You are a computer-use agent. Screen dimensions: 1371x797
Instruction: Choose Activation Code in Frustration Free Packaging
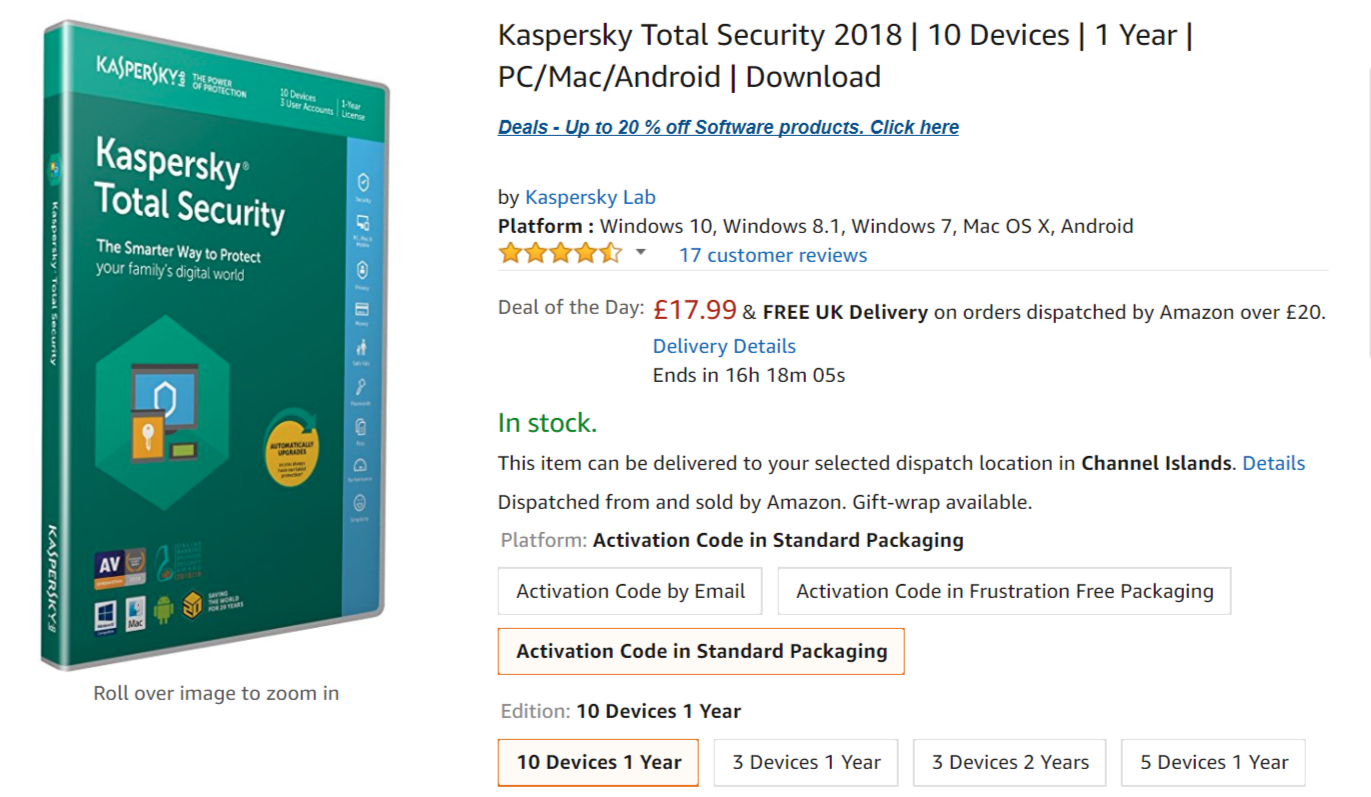1004,591
